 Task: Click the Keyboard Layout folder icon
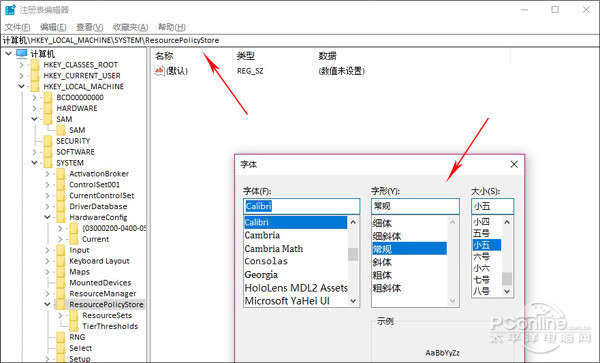tap(61, 261)
